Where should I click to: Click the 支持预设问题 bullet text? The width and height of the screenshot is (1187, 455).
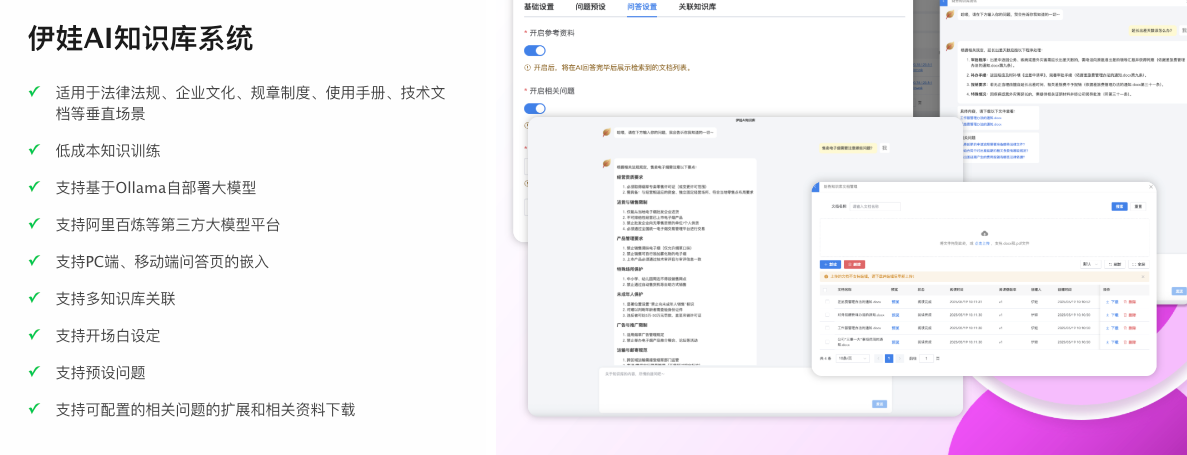101,372
